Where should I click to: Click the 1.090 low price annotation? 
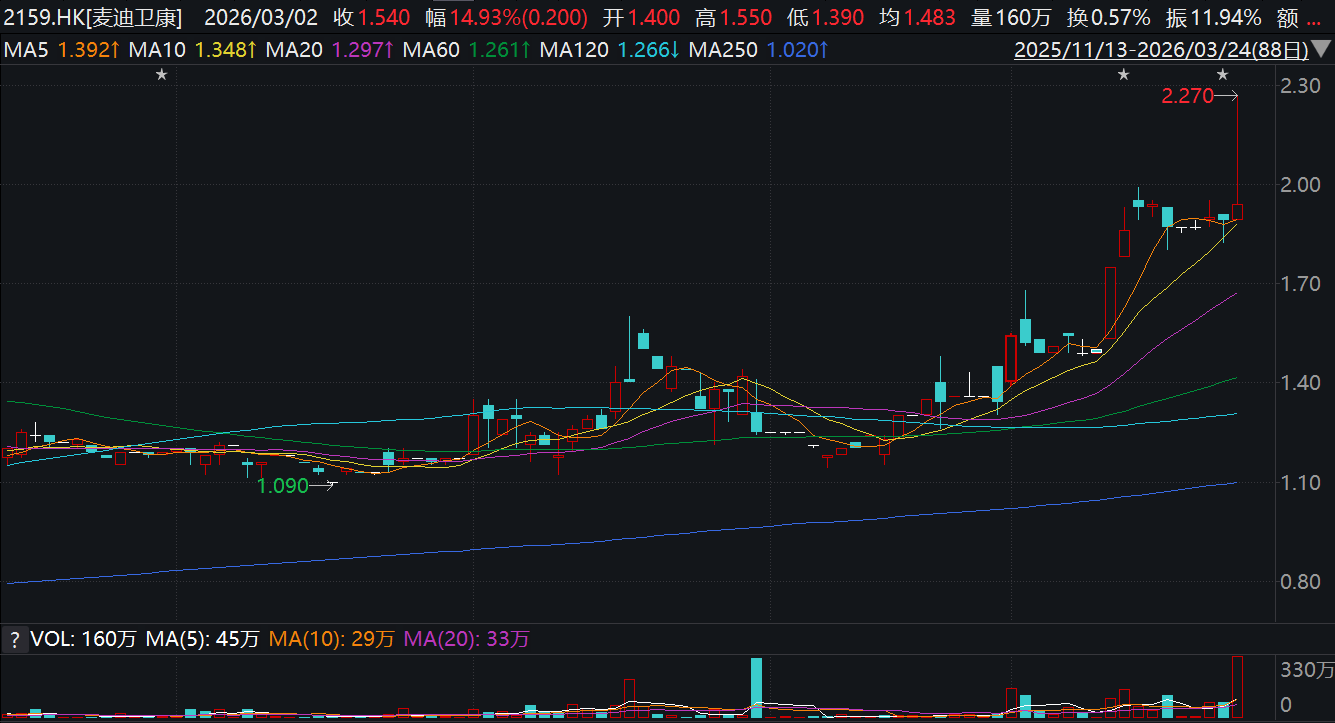click(x=283, y=485)
